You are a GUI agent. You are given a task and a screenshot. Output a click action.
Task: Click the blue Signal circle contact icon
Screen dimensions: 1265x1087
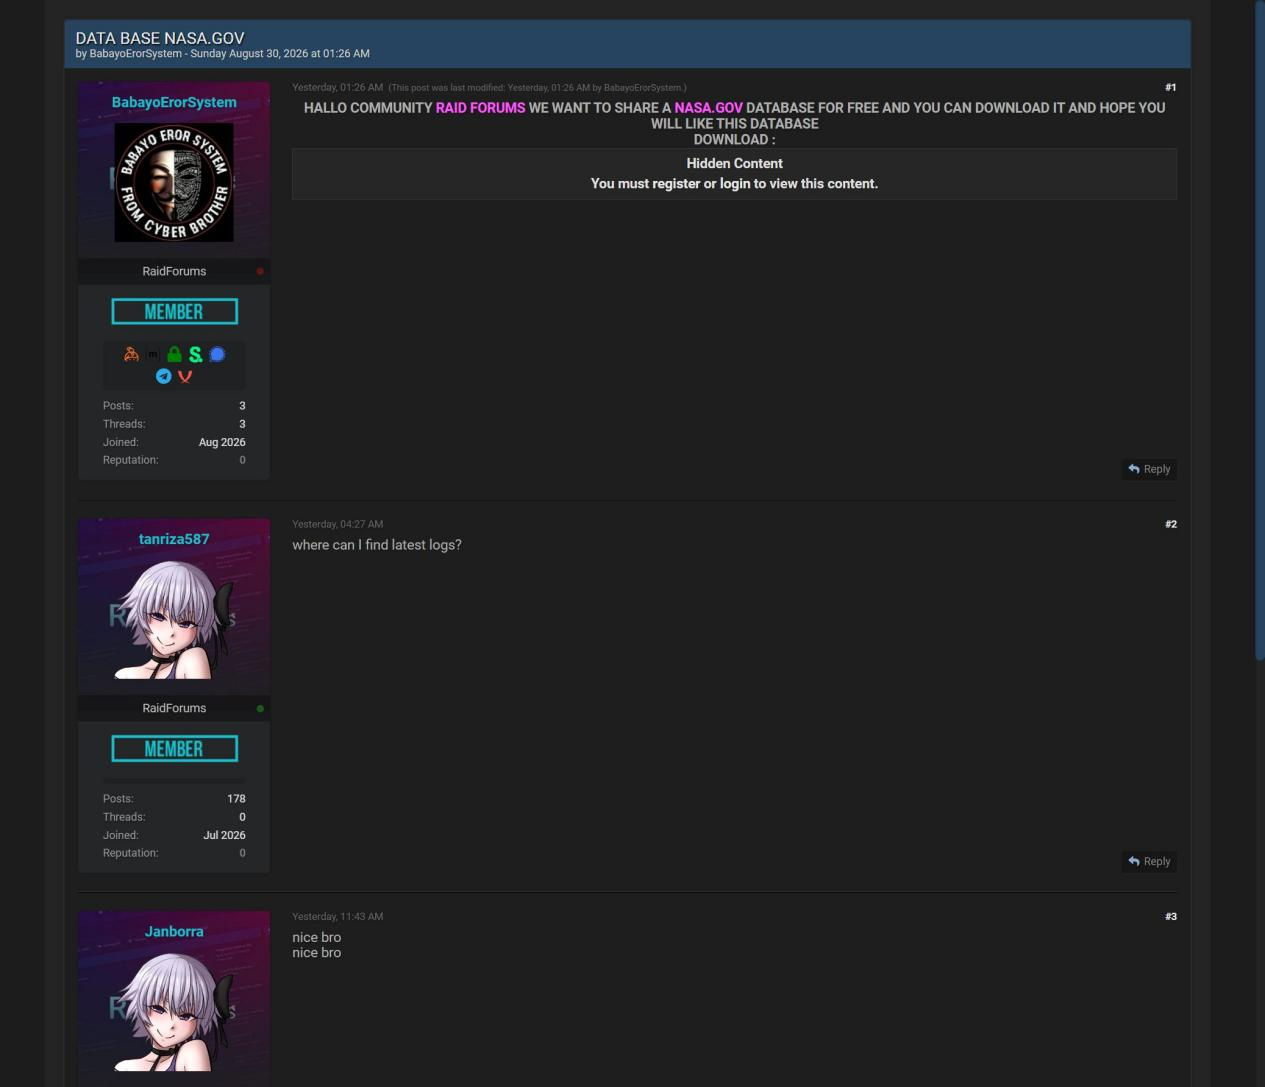pyautogui.click(x=217, y=354)
